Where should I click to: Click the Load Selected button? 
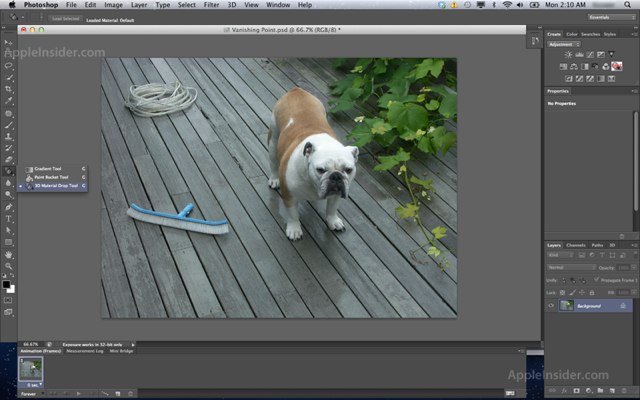(x=66, y=18)
